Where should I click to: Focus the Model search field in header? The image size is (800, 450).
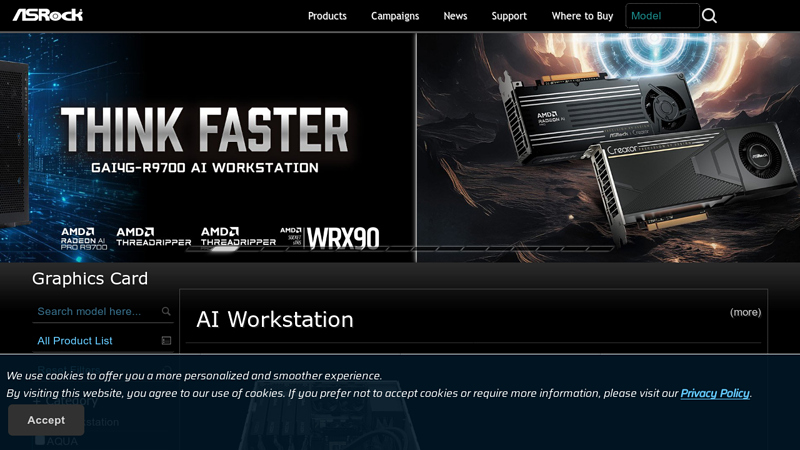(662, 16)
